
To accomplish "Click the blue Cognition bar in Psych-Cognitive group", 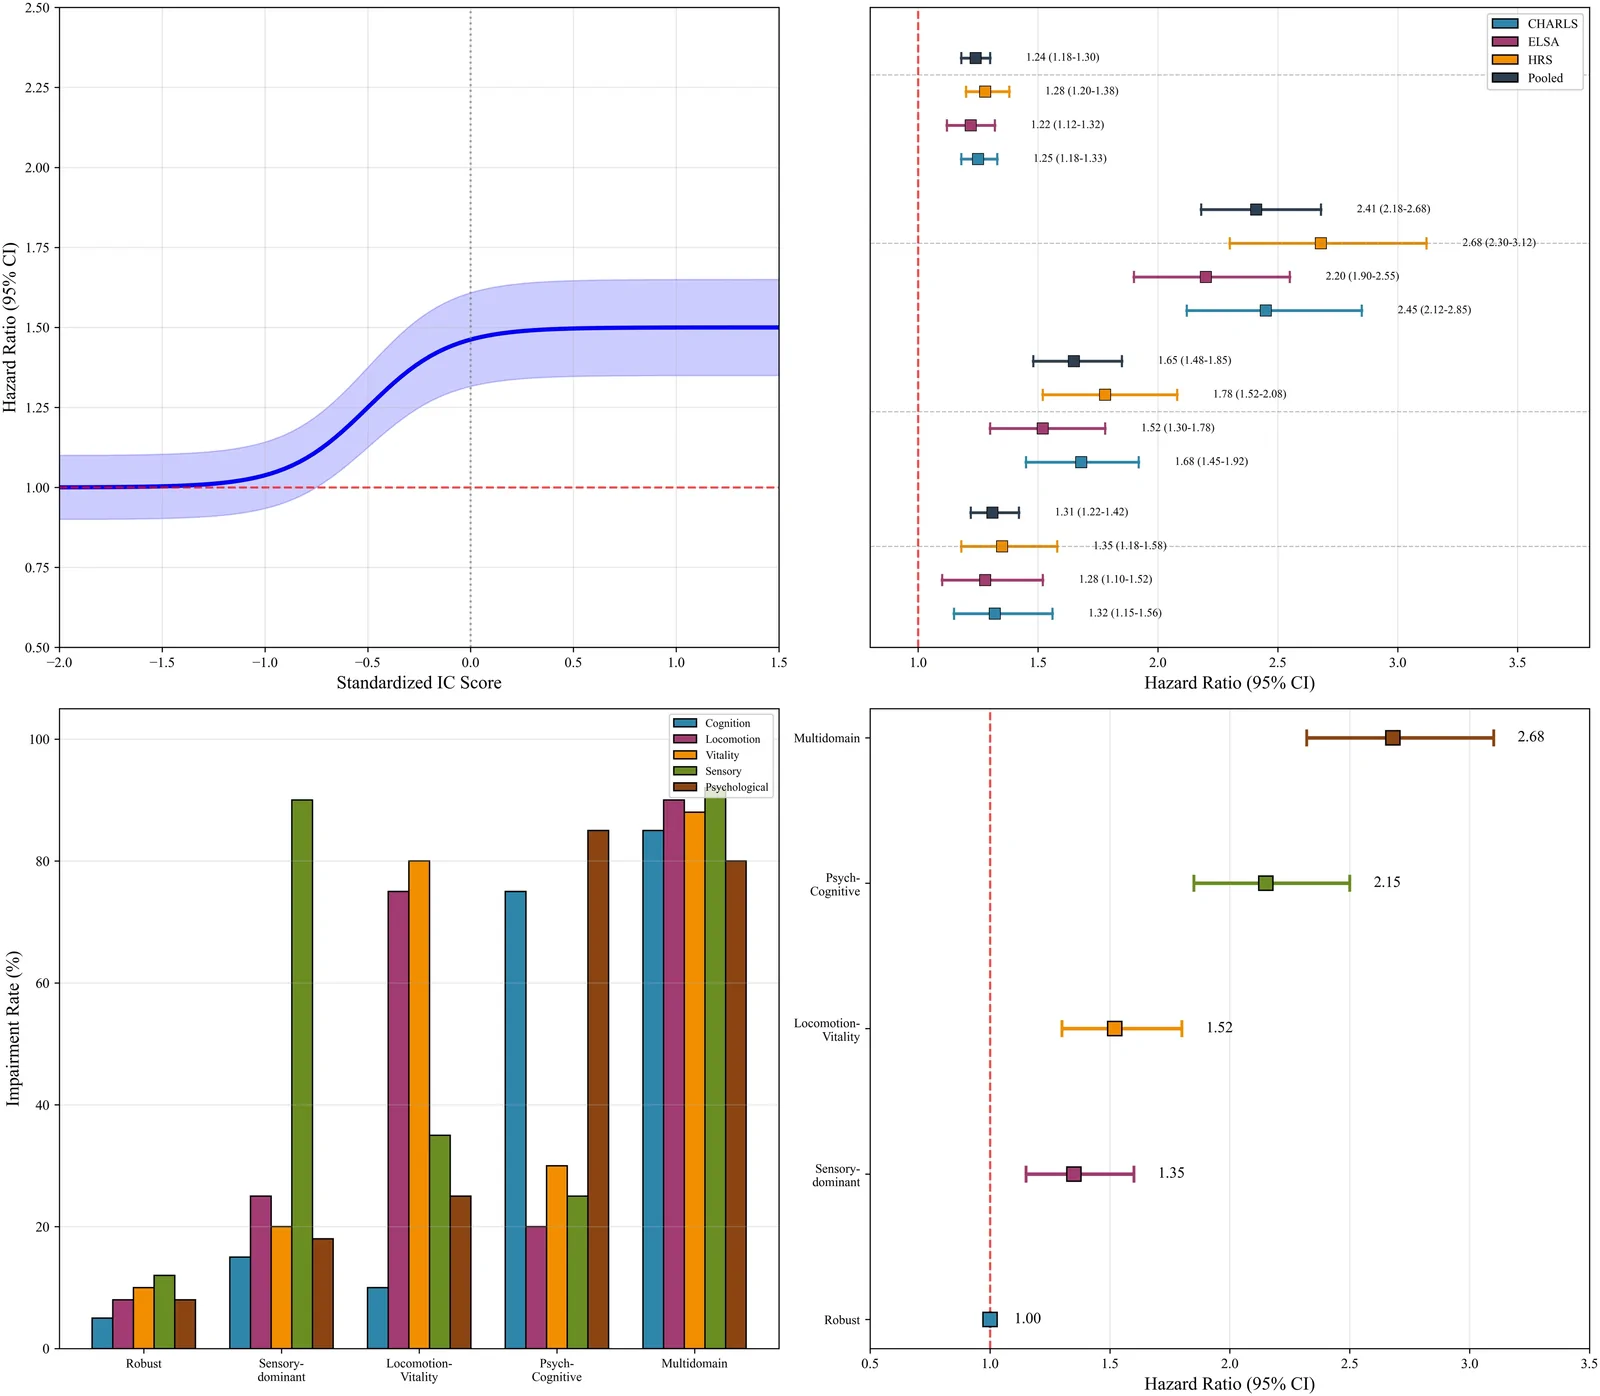I will [515, 1120].
